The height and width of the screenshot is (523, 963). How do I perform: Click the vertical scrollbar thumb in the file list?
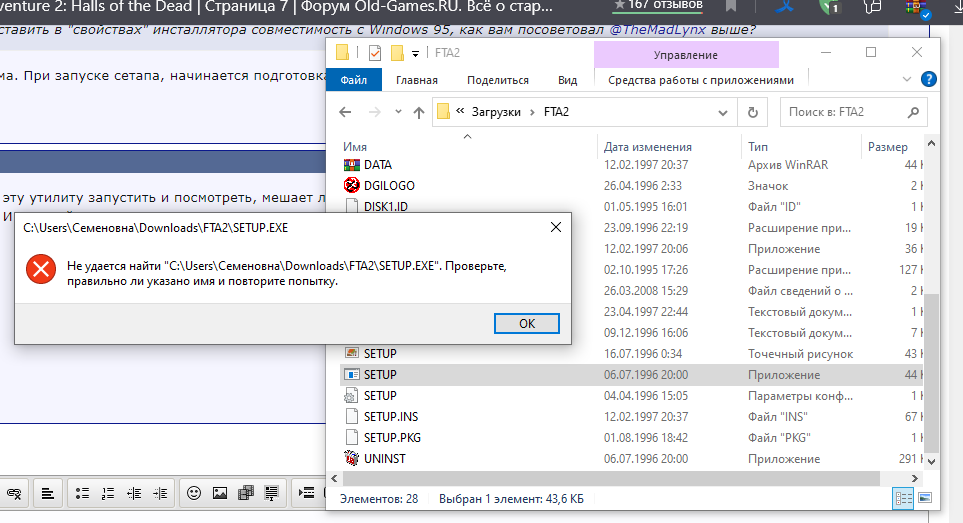(932, 373)
